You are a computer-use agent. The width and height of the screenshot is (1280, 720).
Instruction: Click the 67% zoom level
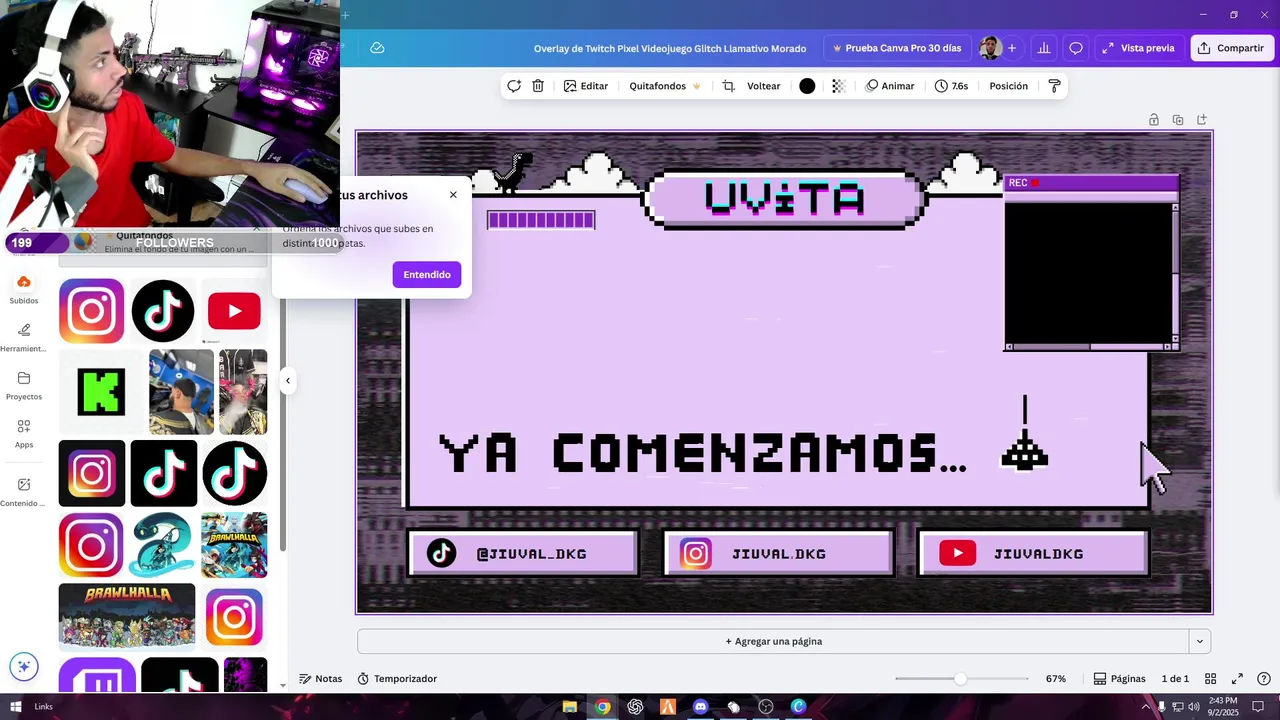click(1056, 679)
